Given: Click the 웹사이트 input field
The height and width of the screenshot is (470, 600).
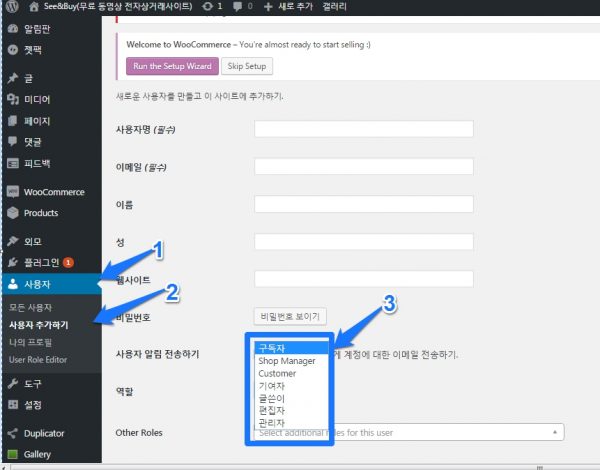Looking at the screenshot, I should click(364, 279).
